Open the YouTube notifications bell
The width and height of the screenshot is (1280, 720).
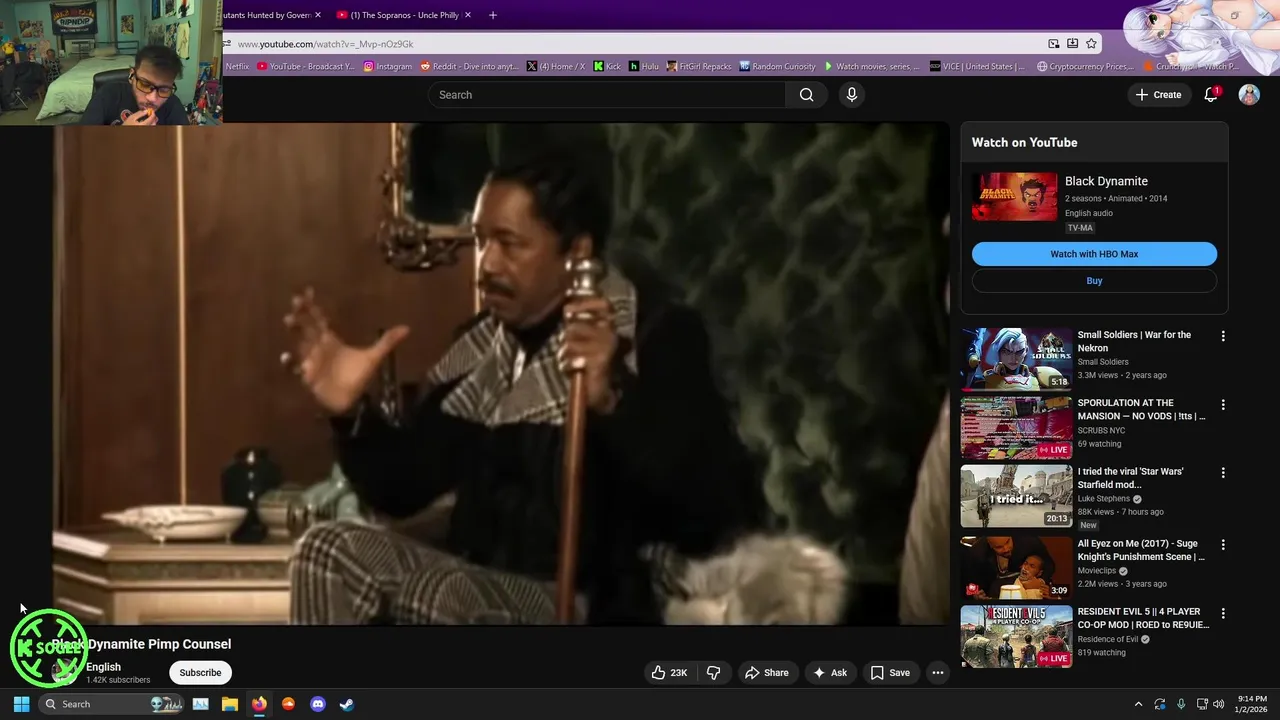pyautogui.click(x=1211, y=95)
